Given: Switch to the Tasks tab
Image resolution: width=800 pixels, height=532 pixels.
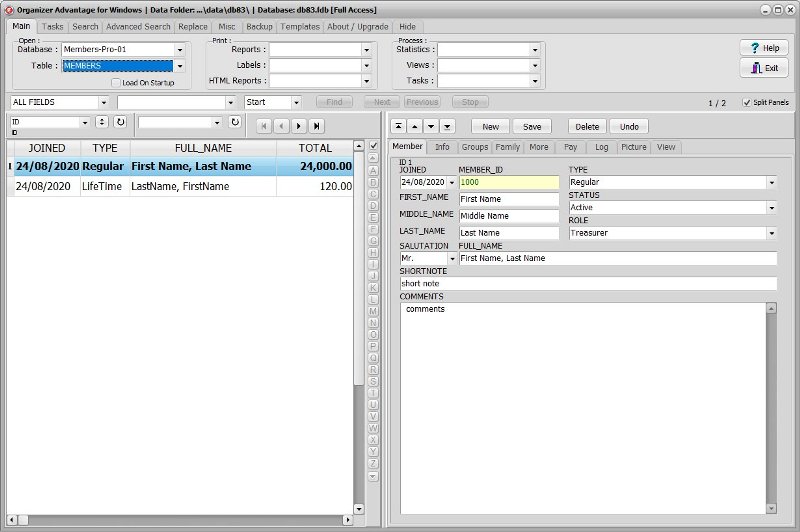Looking at the screenshot, I should tap(53, 27).
